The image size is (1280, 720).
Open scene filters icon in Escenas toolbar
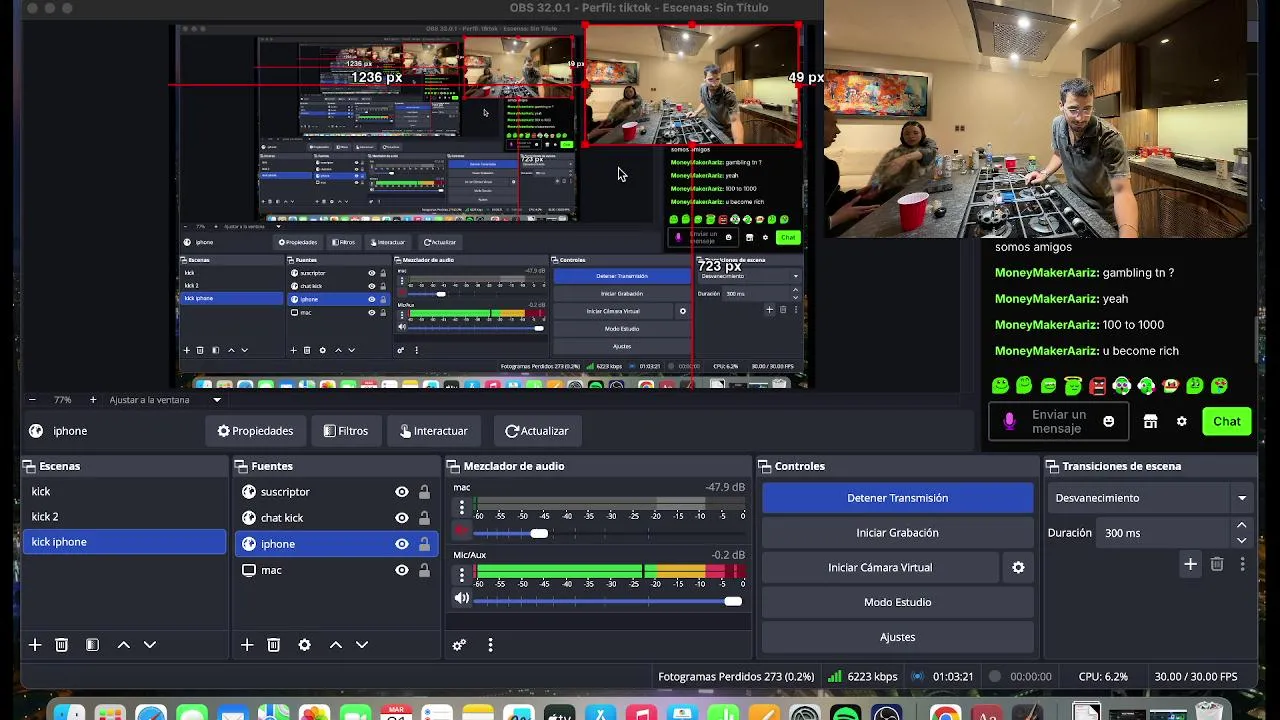[92, 645]
